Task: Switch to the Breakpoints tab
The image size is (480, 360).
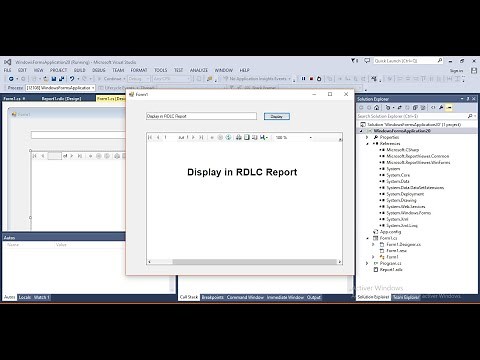Action: click(213, 297)
